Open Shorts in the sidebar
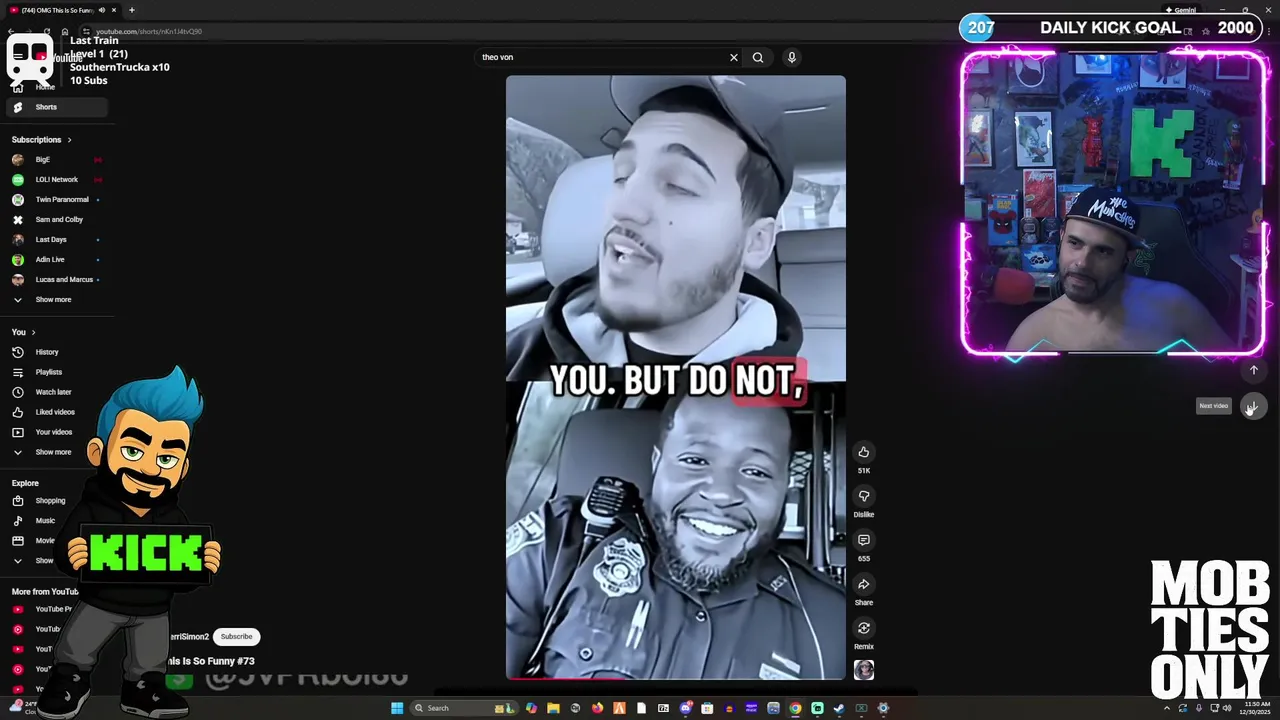Image resolution: width=1280 pixels, height=720 pixels. click(x=57, y=107)
